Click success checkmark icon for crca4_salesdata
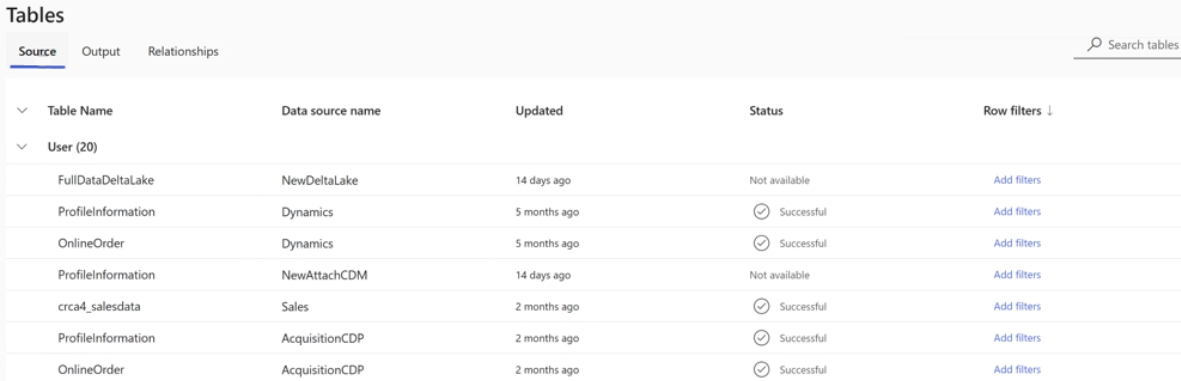 pos(761,306)
